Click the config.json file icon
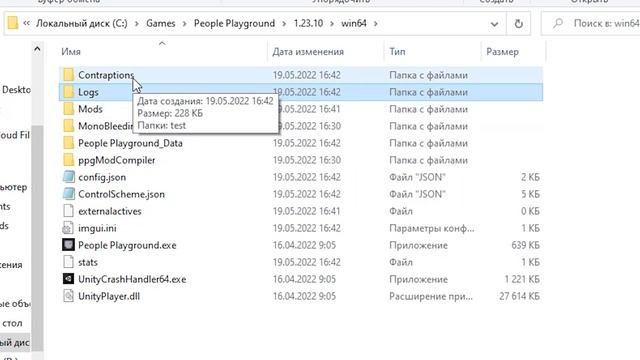 tap(69, 177)
